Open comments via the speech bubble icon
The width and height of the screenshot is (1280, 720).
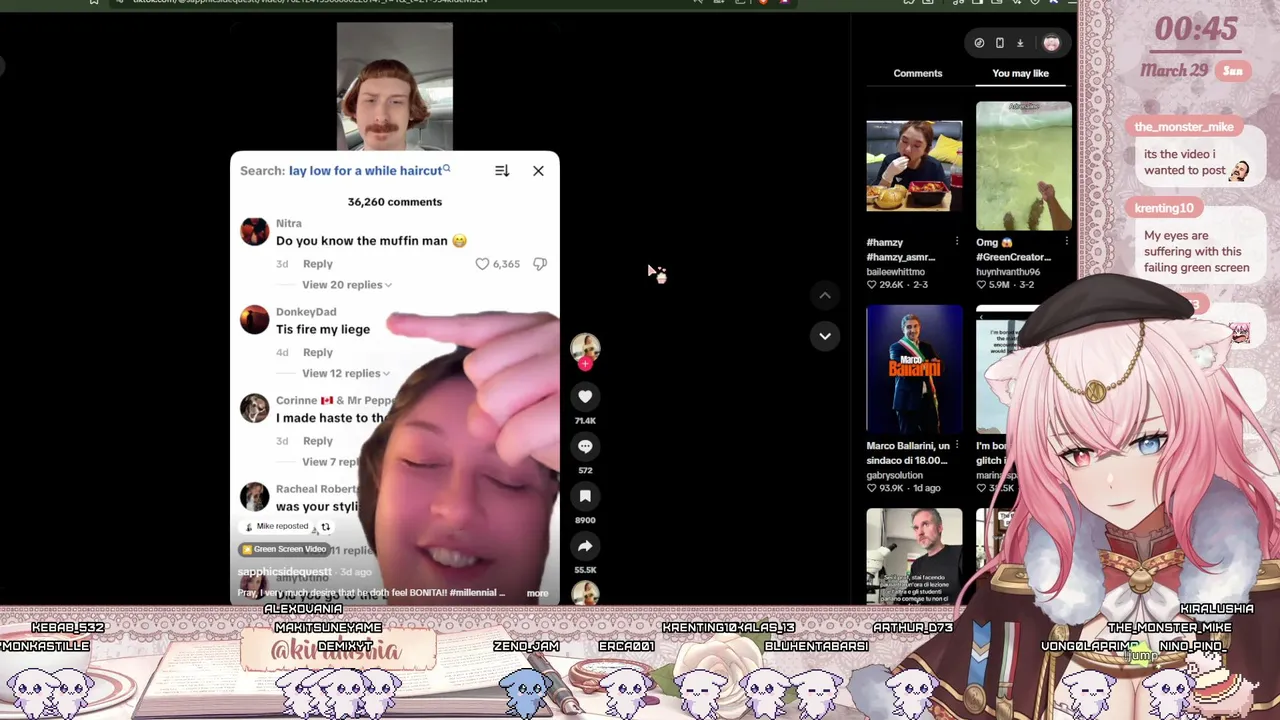point(585,447)
